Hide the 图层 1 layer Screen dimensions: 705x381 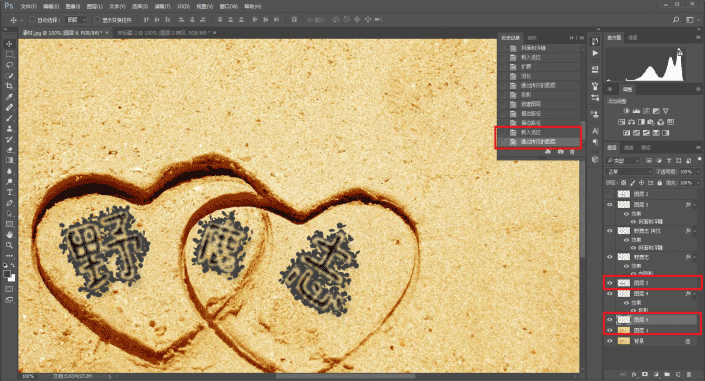(x=610, y=331)
